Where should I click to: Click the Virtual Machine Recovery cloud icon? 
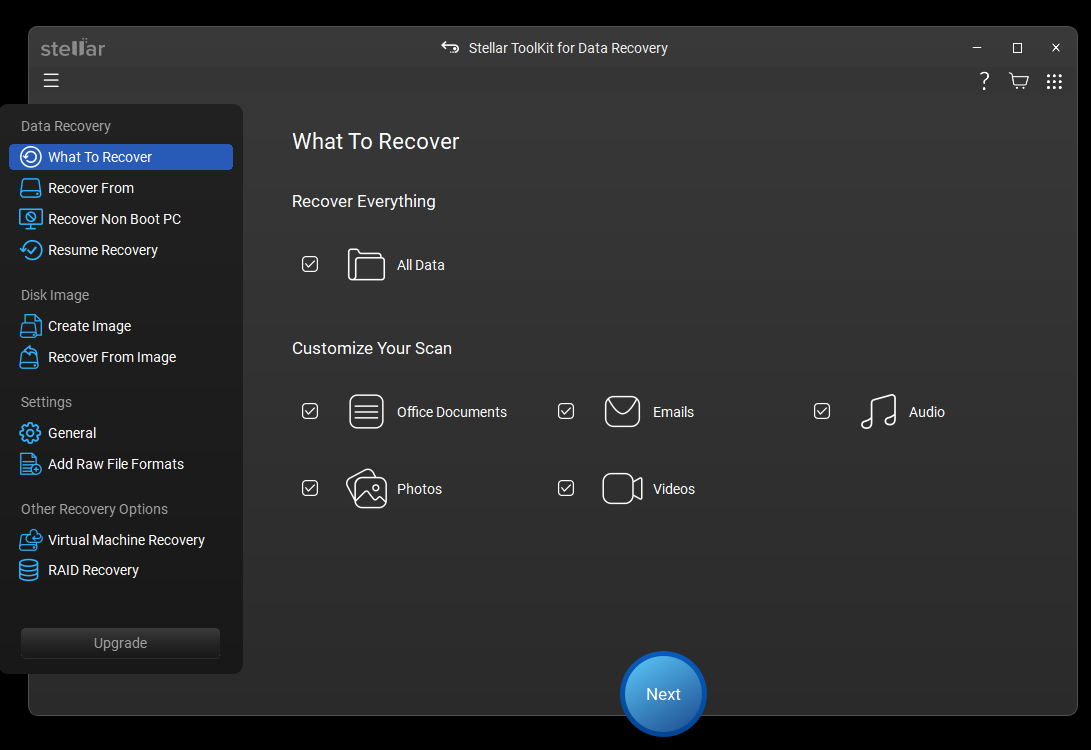coord(31,540)
